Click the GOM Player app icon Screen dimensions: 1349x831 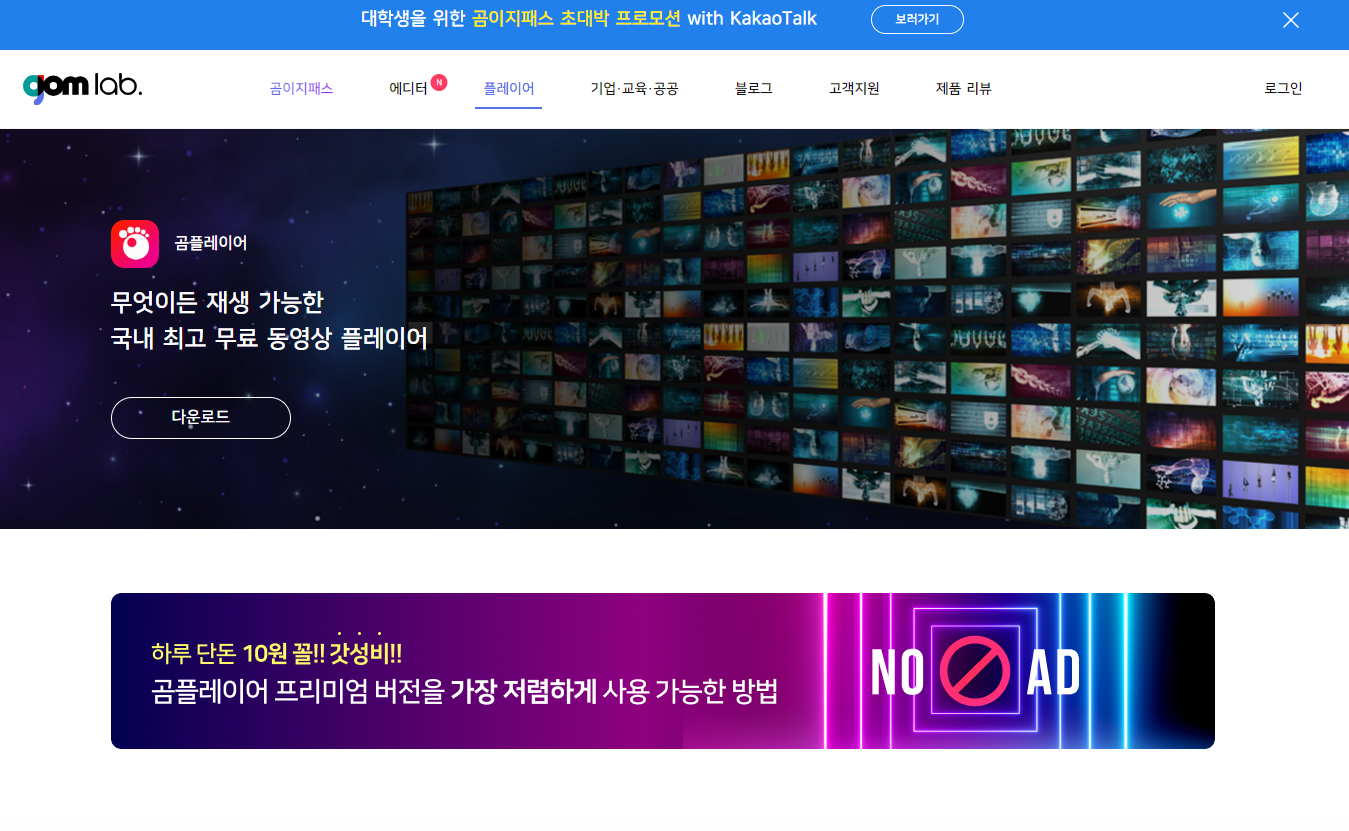tap(134, 243)
